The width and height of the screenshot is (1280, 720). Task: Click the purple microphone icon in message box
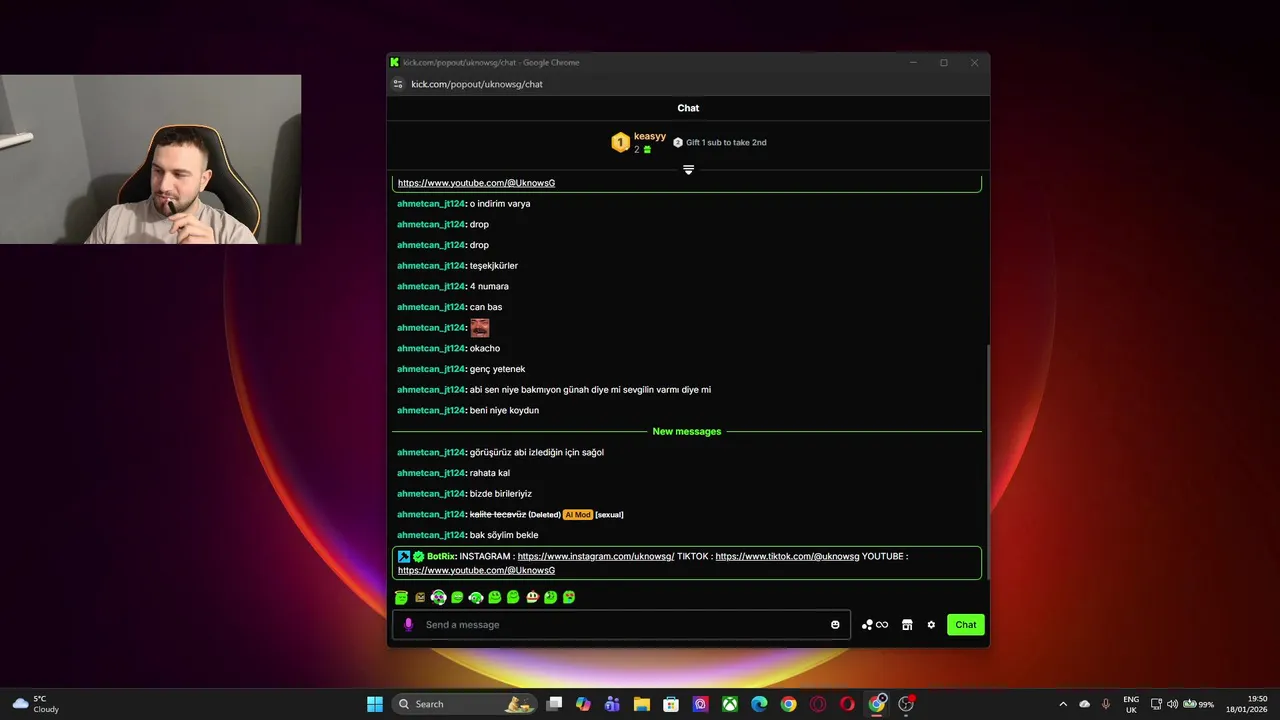[x=408, y=625]
